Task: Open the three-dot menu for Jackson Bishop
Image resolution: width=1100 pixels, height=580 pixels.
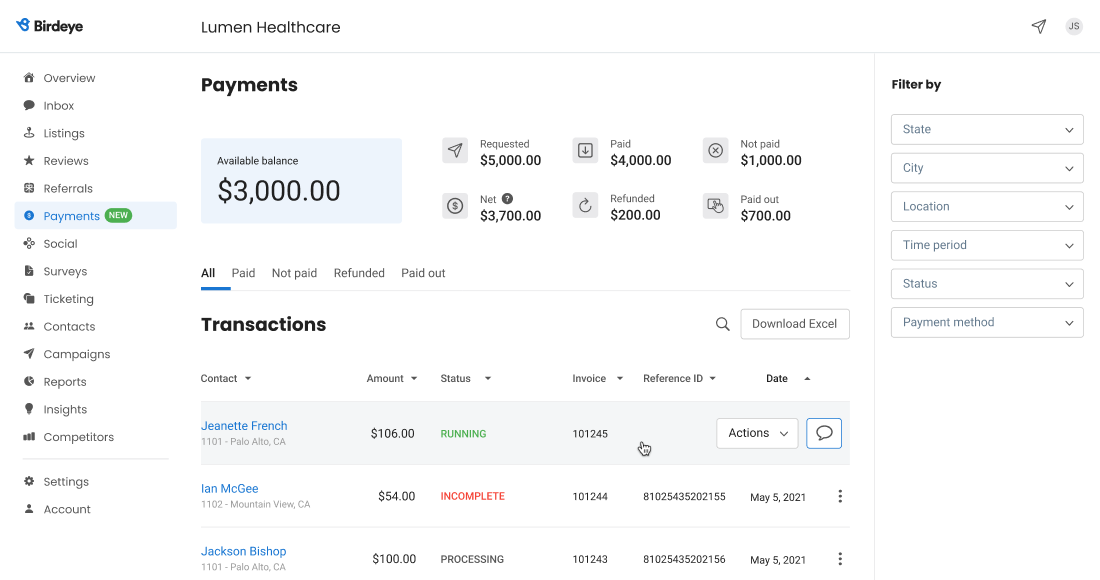Action: tap(840, 559)
